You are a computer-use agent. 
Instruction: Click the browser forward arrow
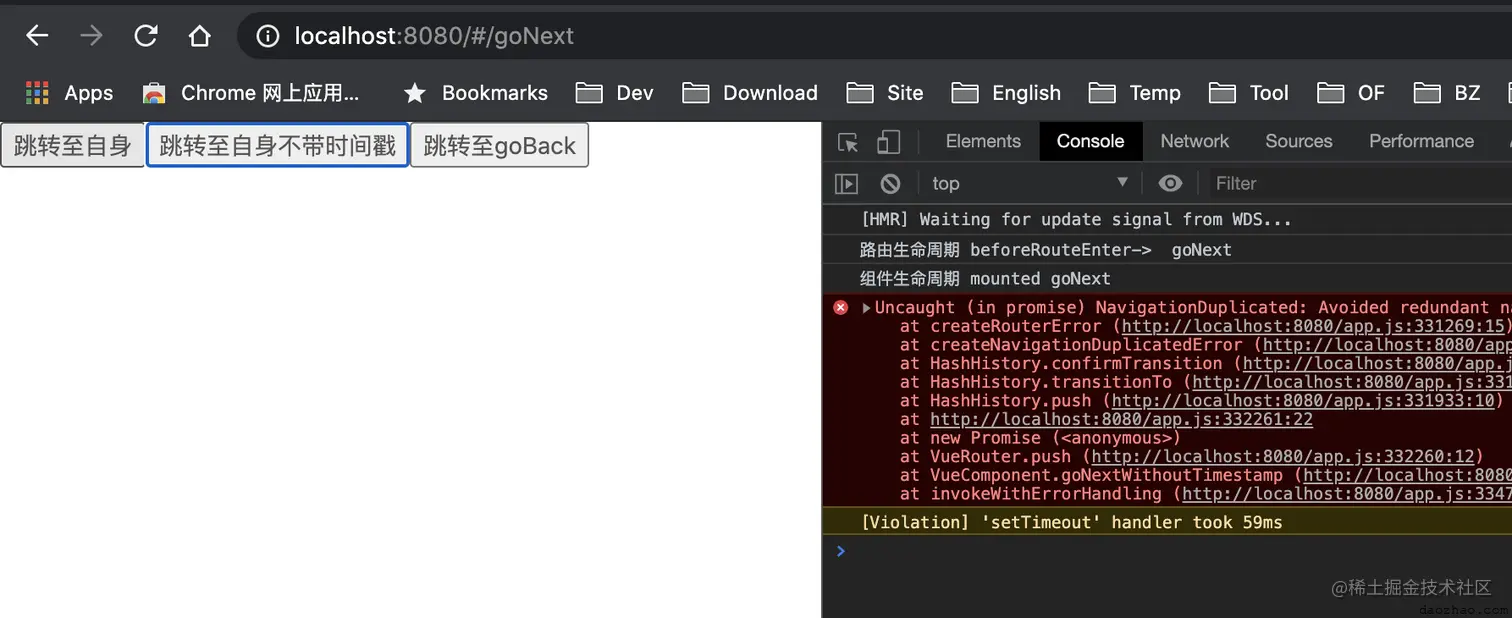pos(91,36)
